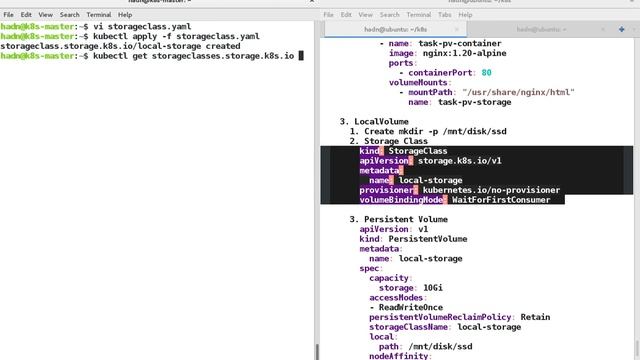This screenshot has width=640, height=360.
Task: Click the '- ReadWriteOnce' line
Action: [406, 307]
